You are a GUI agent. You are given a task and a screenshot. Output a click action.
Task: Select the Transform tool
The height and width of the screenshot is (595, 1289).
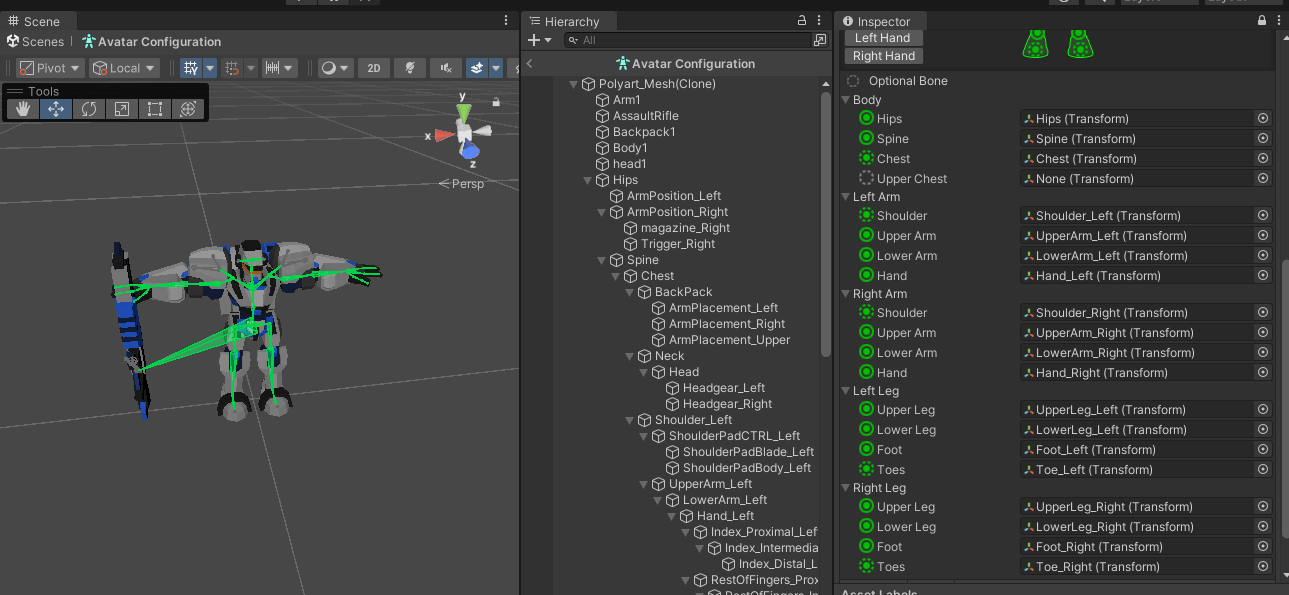point(188,109)
